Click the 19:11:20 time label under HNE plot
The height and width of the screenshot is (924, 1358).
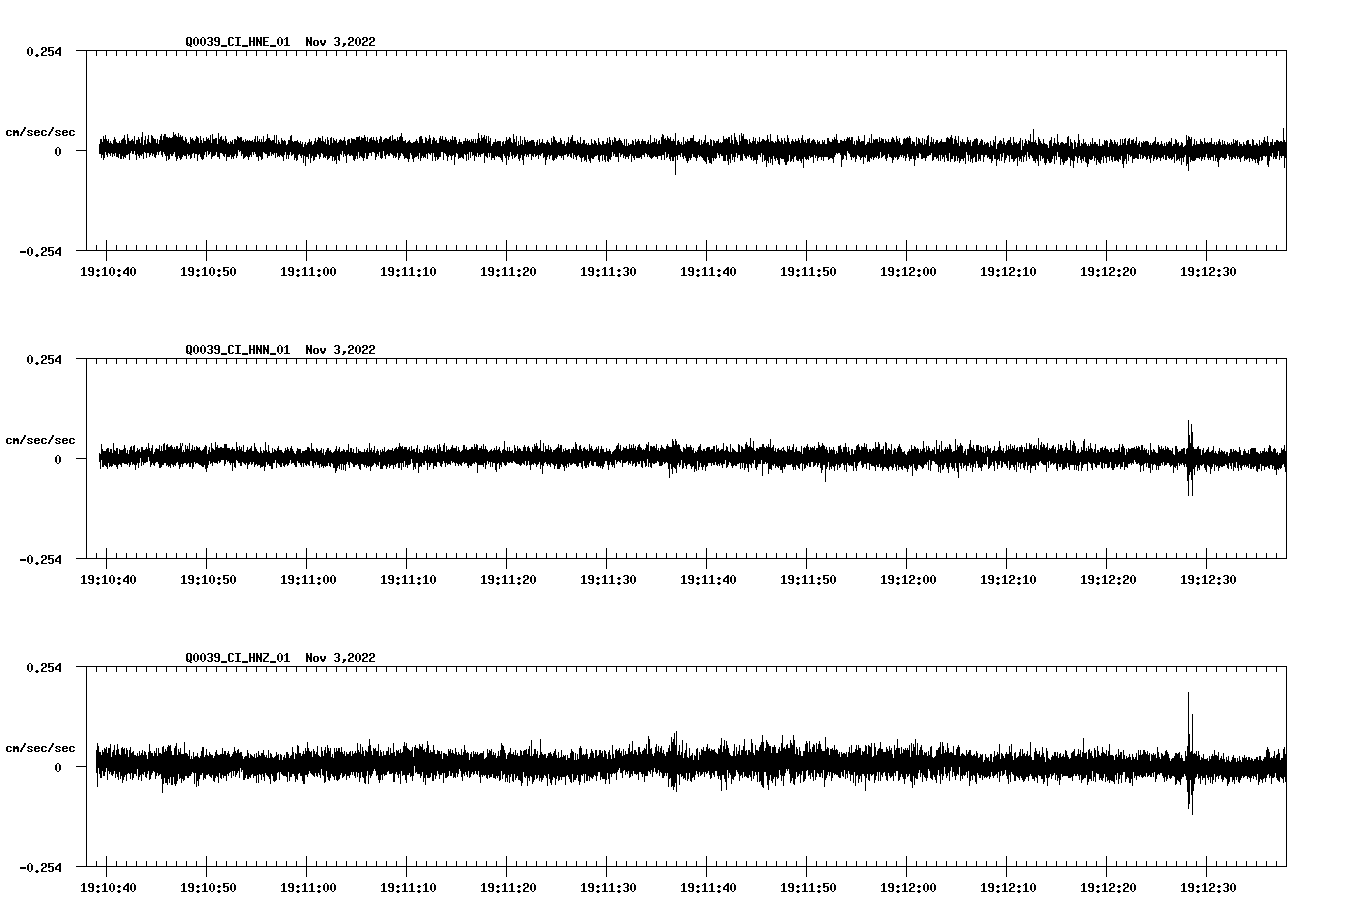coord(508,272)
